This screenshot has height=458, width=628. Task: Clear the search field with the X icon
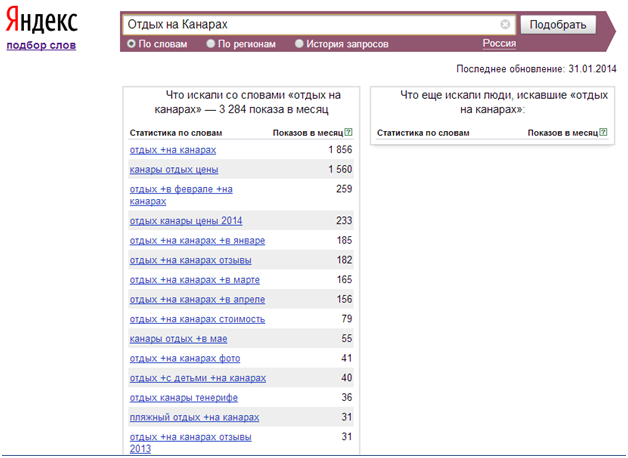point(505,24)
